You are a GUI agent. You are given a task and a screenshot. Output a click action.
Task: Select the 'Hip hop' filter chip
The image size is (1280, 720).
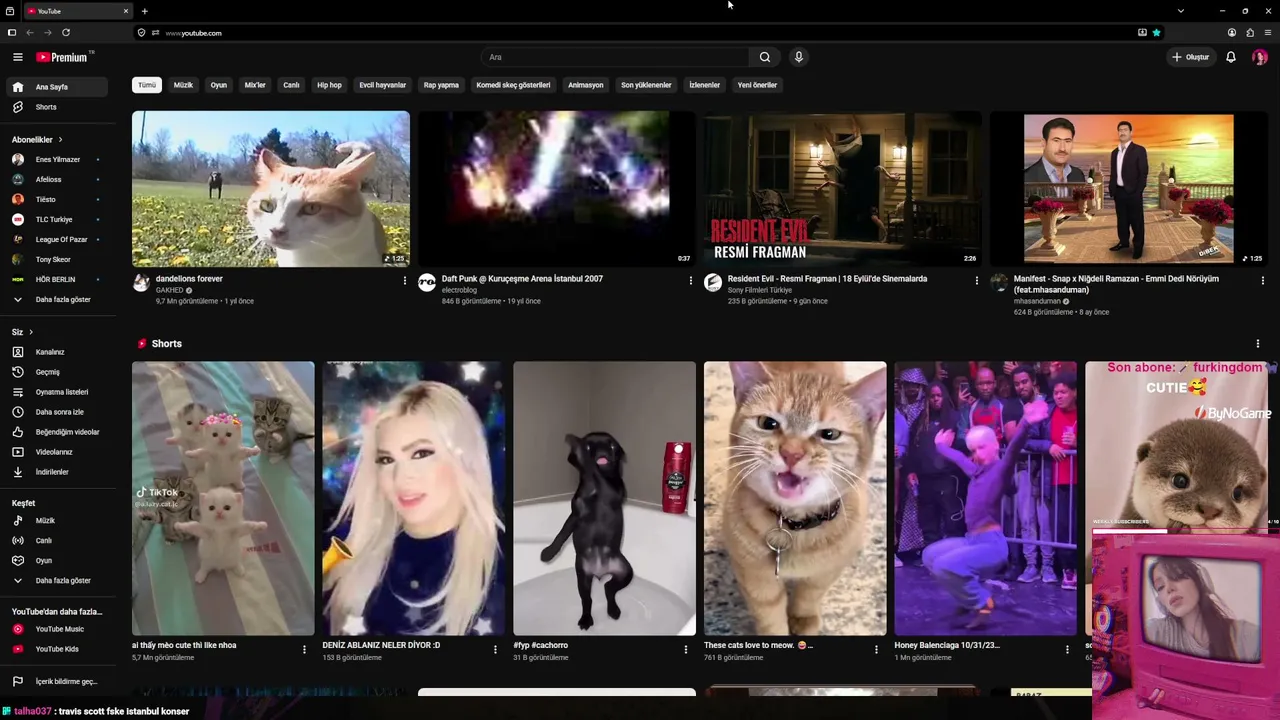(x=329, y=85)
